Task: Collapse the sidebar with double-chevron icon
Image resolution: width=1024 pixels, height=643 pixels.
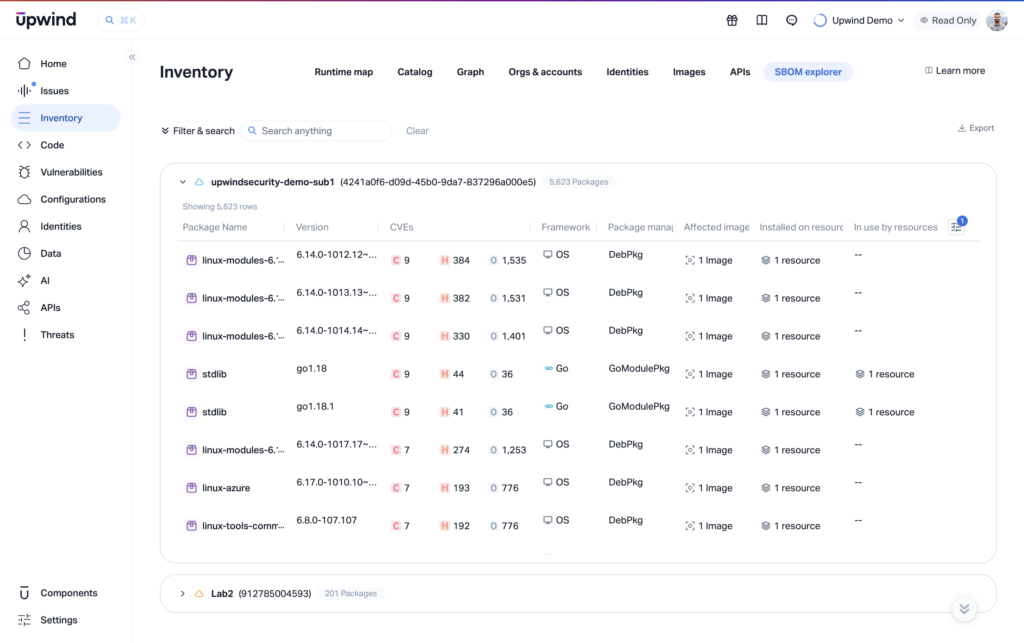Action: coord(132,58)
